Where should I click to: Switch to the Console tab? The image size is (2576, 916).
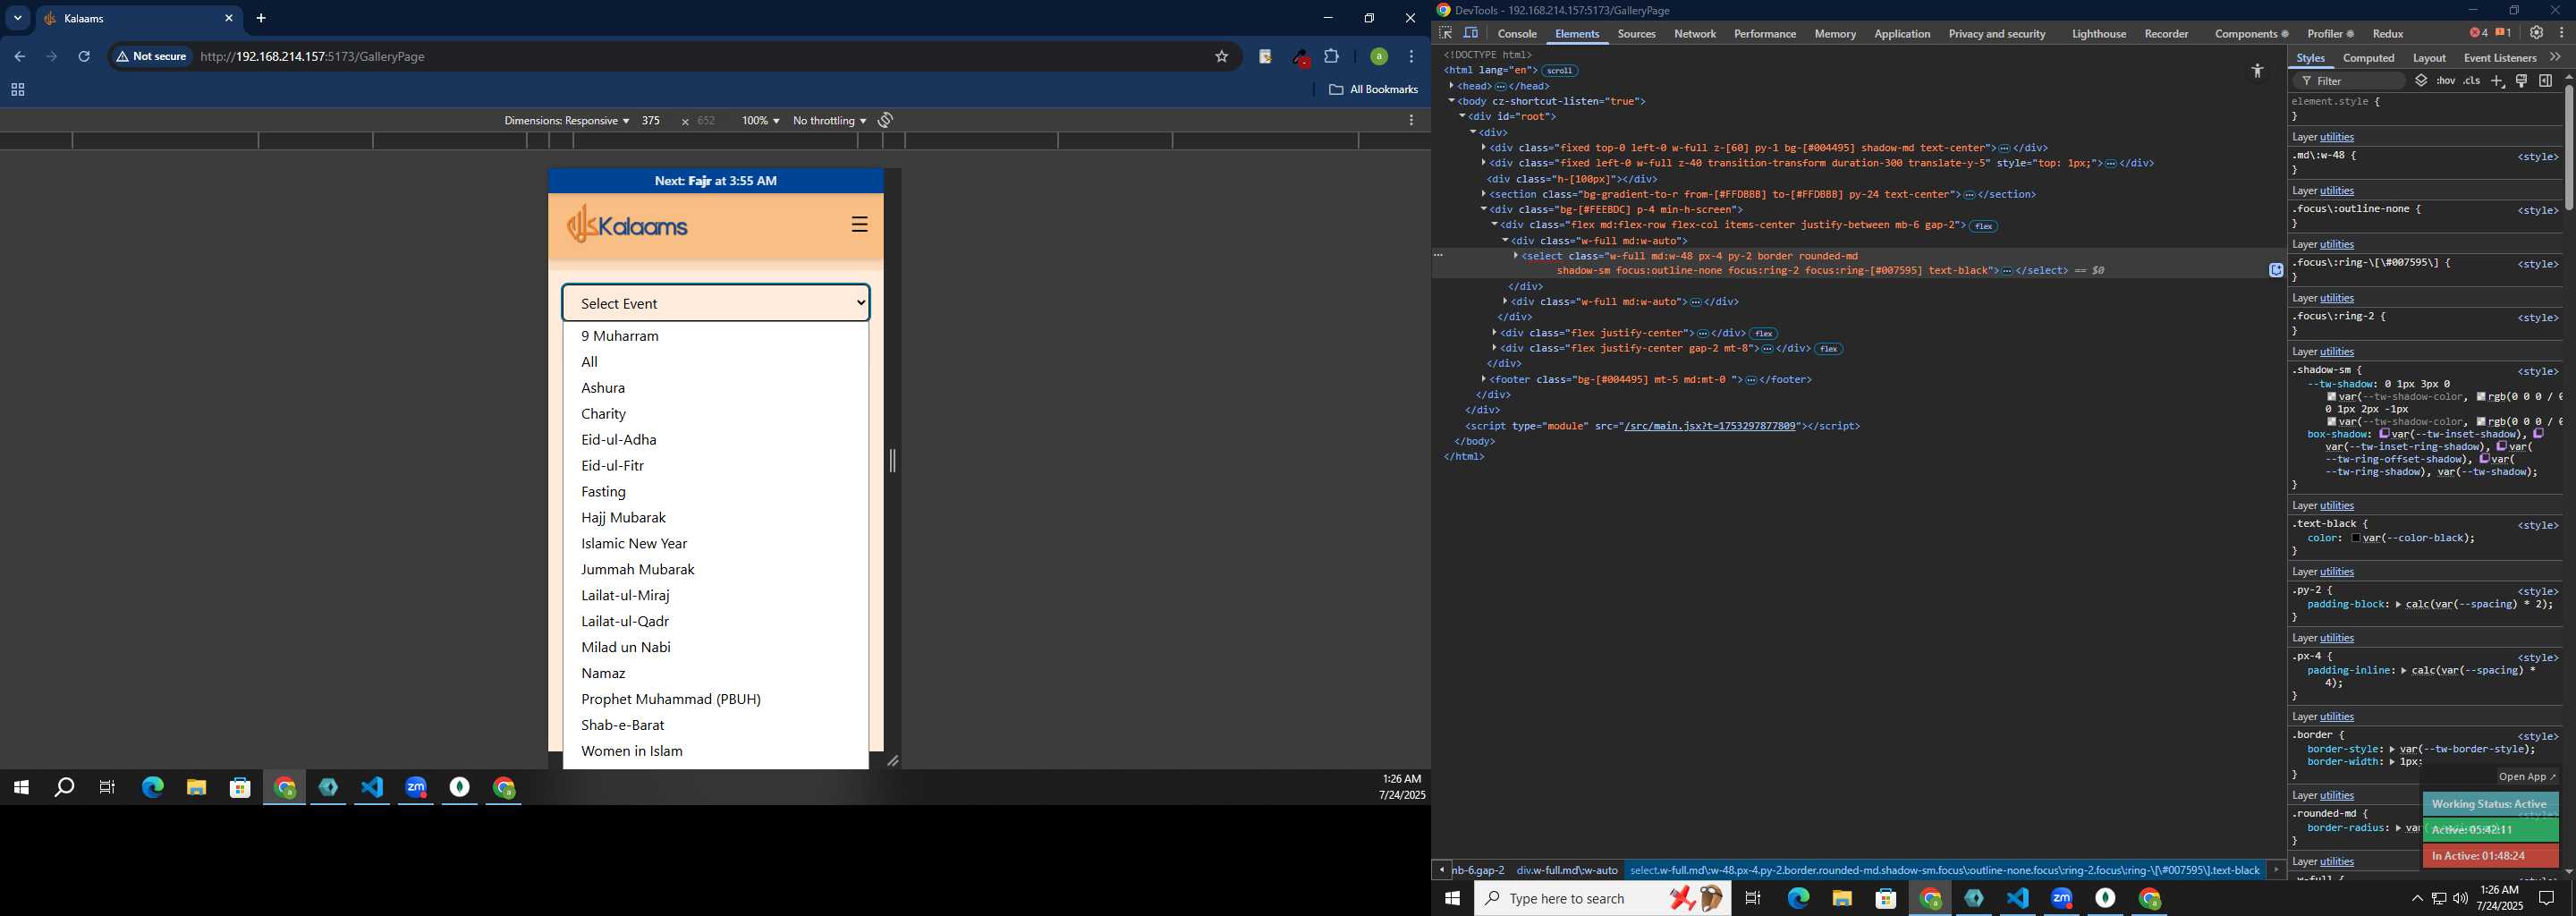pos(1517,33)
